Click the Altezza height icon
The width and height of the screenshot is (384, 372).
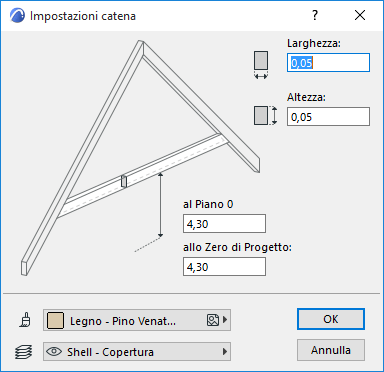tap(265, 116)
